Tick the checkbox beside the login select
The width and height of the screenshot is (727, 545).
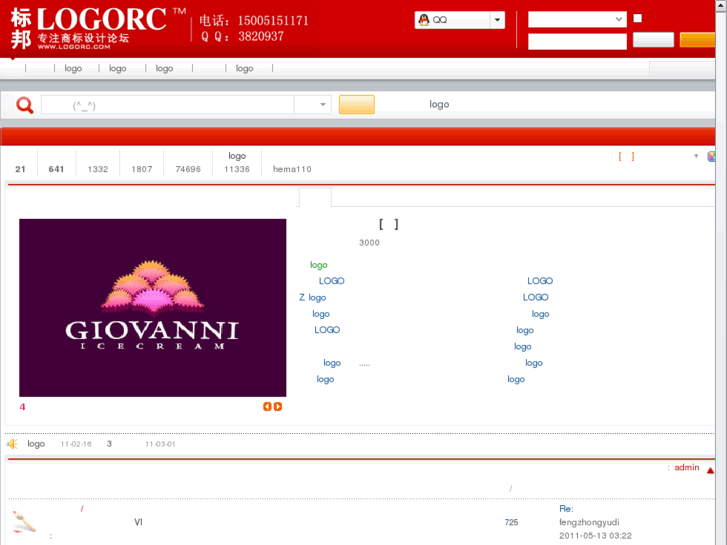point(638,18)
